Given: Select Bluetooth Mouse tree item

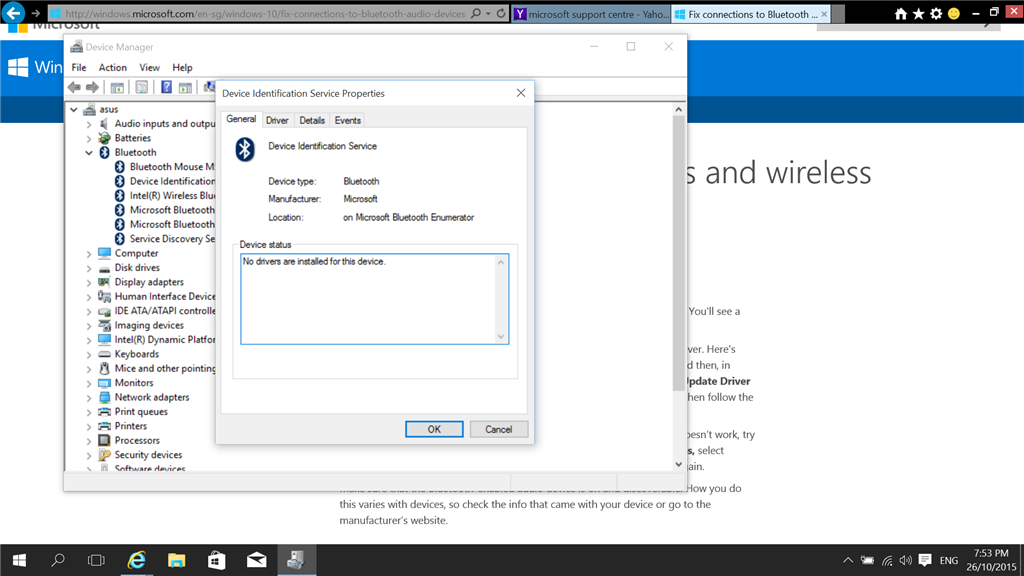Looking at the screenshot, I should tap(165, 167).
